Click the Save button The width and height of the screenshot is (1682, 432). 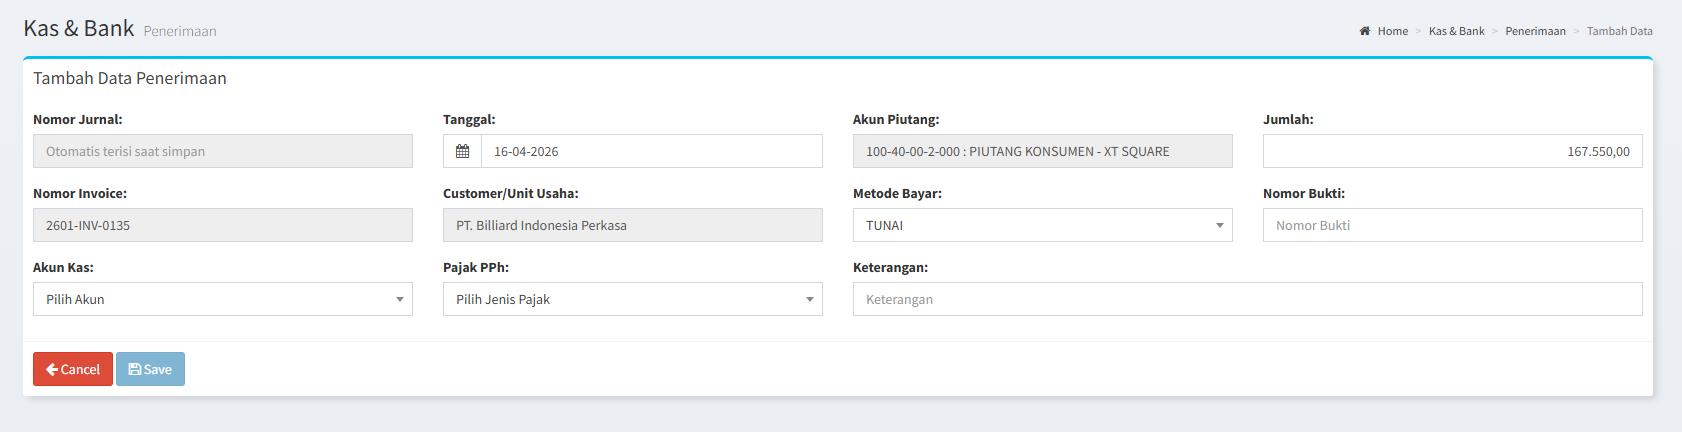tap(150, 369)
